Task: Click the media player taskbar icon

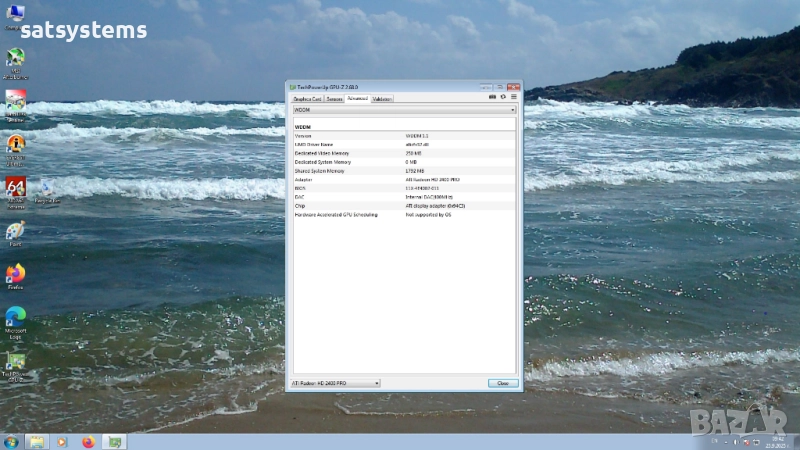Action: pos(62,441)
